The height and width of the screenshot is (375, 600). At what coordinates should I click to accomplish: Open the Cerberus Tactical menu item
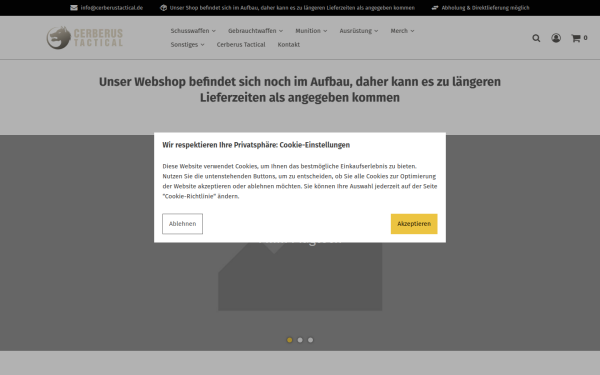[x=241, y=44]
